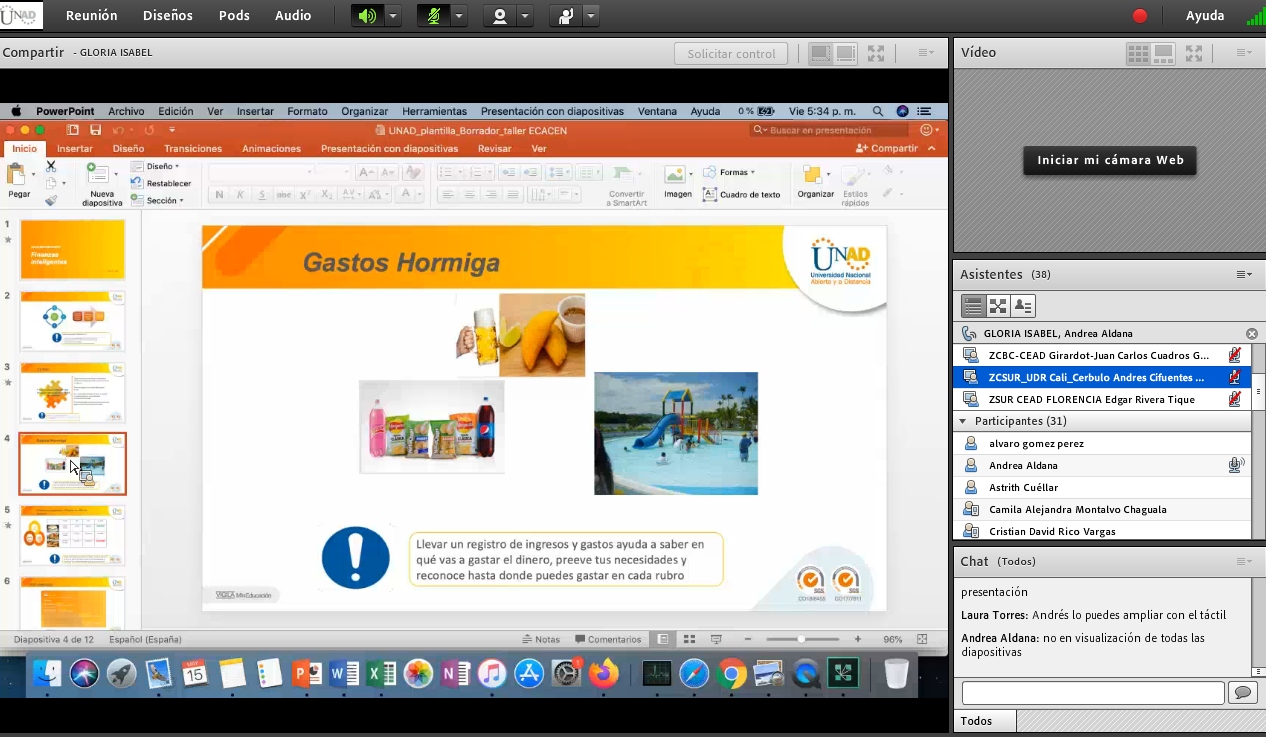Open the speaker options dropdown arrow
Viewport: 1266px width, 737px height.
click(x=392, y=16)
